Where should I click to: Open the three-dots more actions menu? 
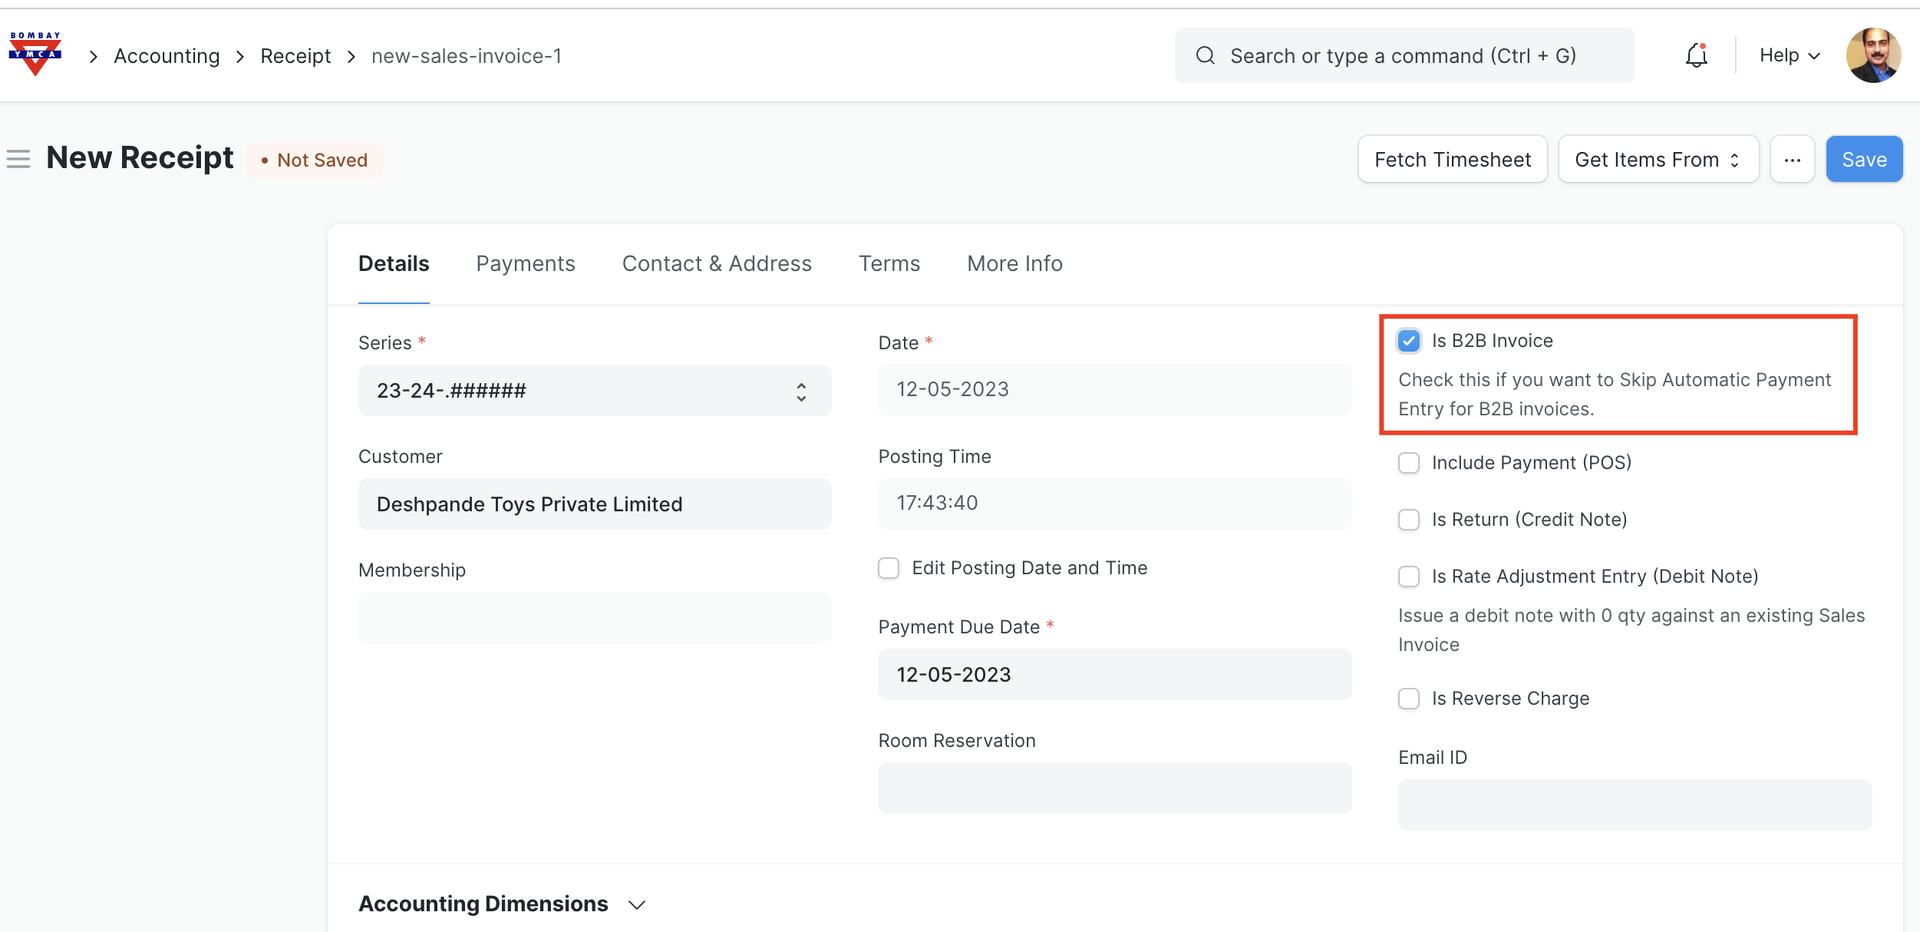tap(1792, 160)
